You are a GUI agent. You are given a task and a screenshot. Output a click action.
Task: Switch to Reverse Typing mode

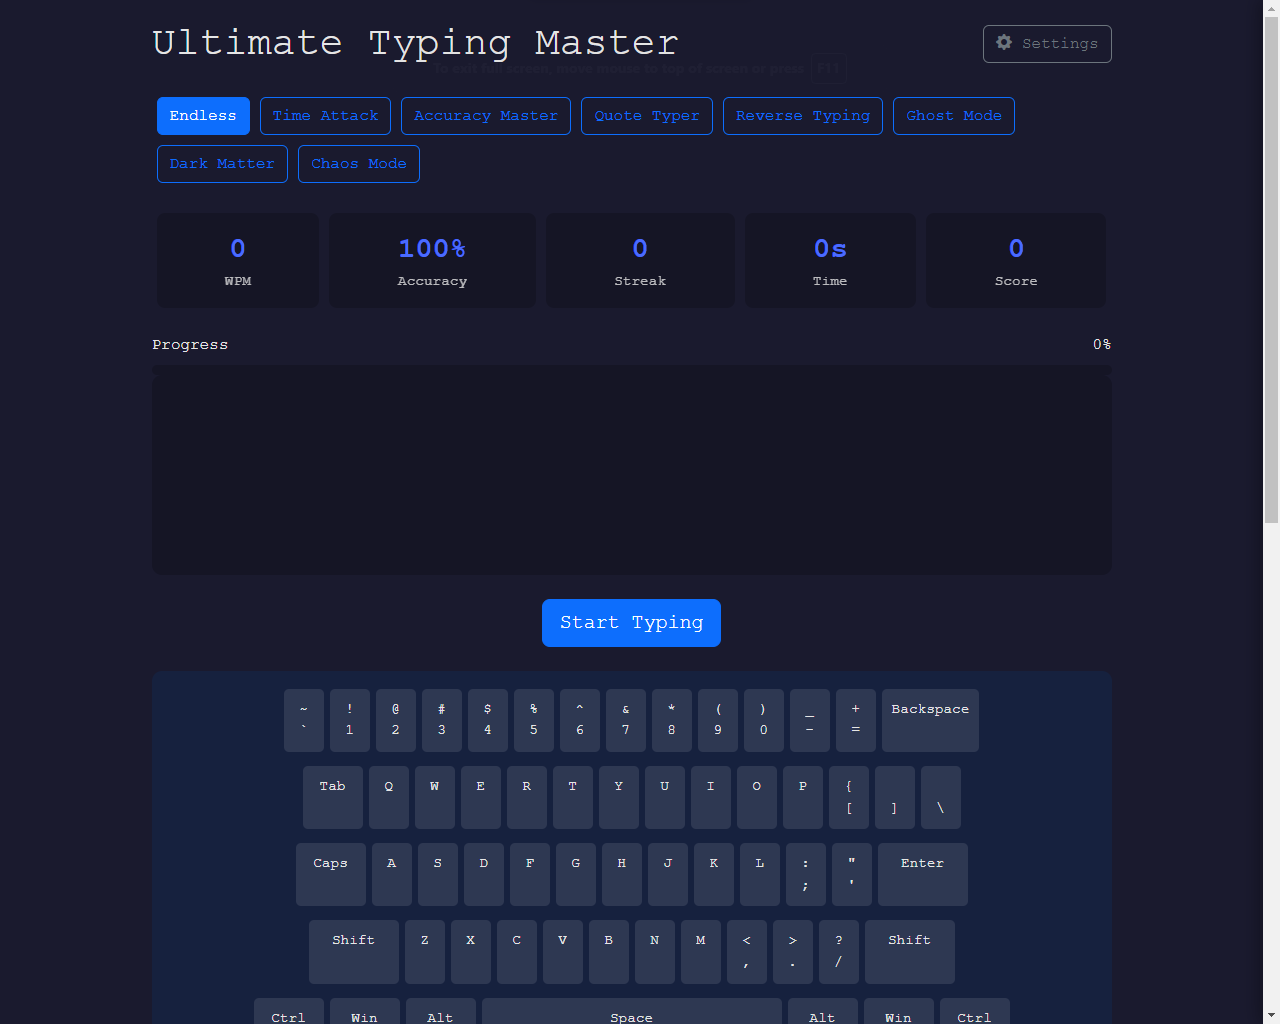click(x=803, y=116)
